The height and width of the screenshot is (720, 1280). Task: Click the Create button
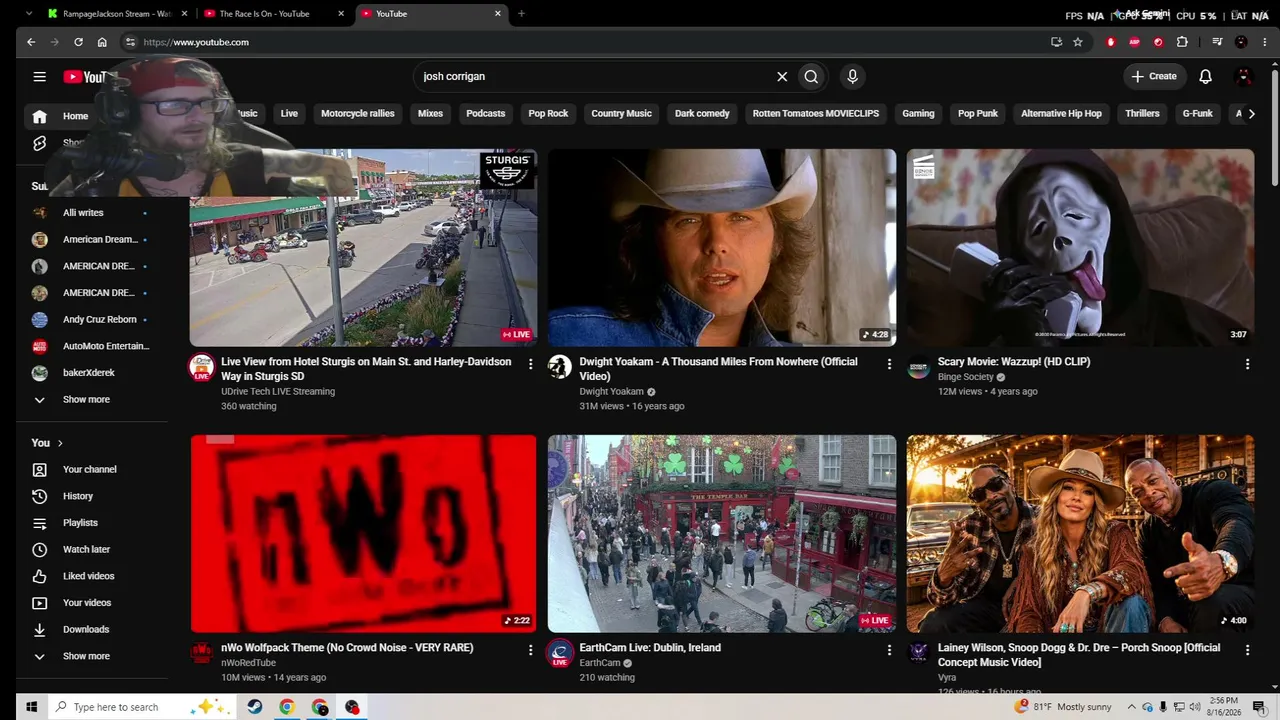[x=1154, y=76]
